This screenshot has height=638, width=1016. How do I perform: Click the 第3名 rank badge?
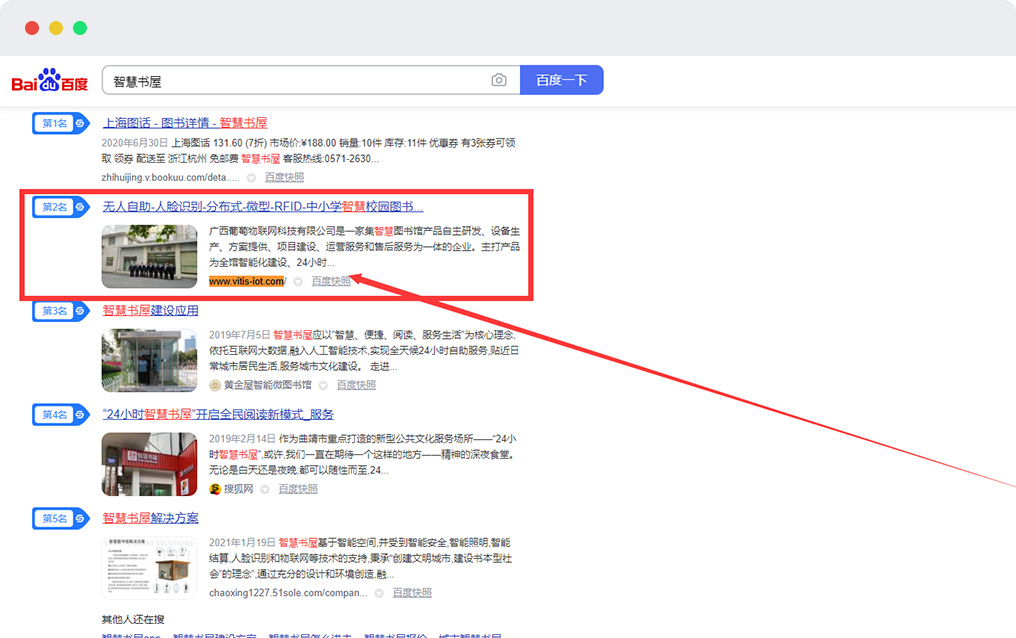click(60, 311)
